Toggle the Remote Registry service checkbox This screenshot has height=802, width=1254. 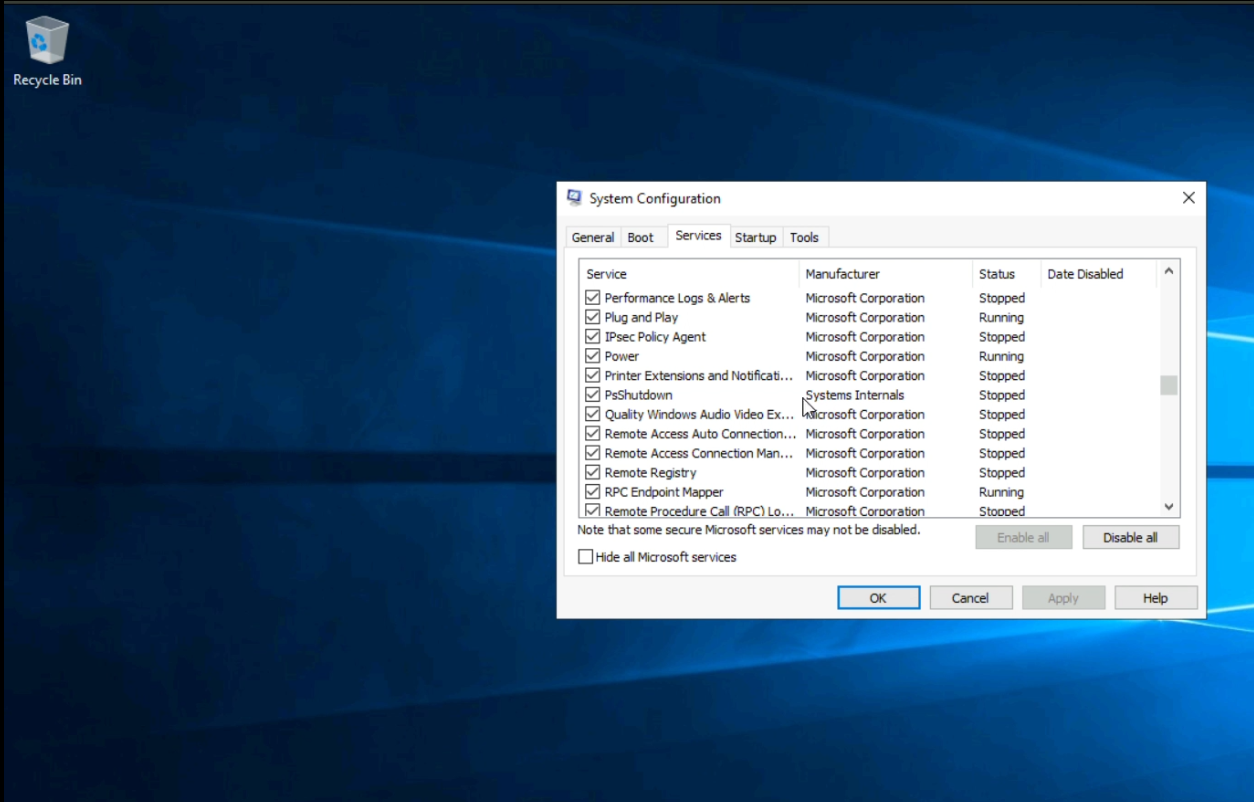(x=593, y=473)
